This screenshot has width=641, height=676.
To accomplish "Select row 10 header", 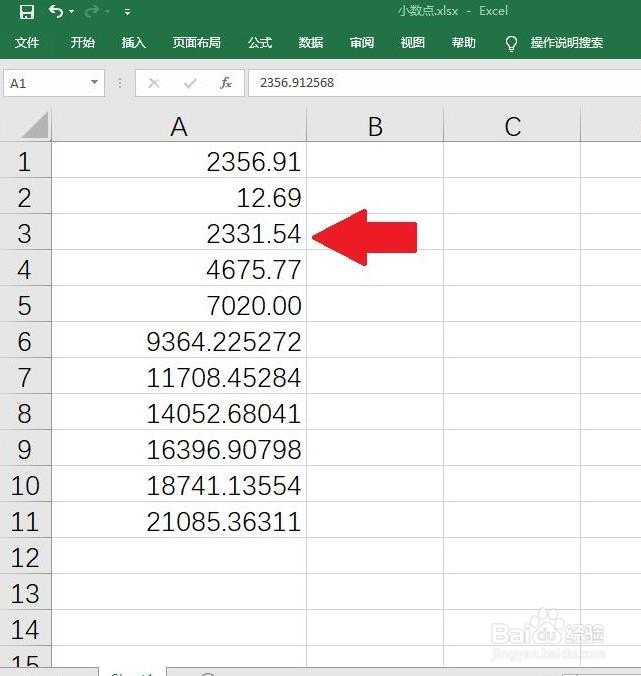I will pos(25,485).
